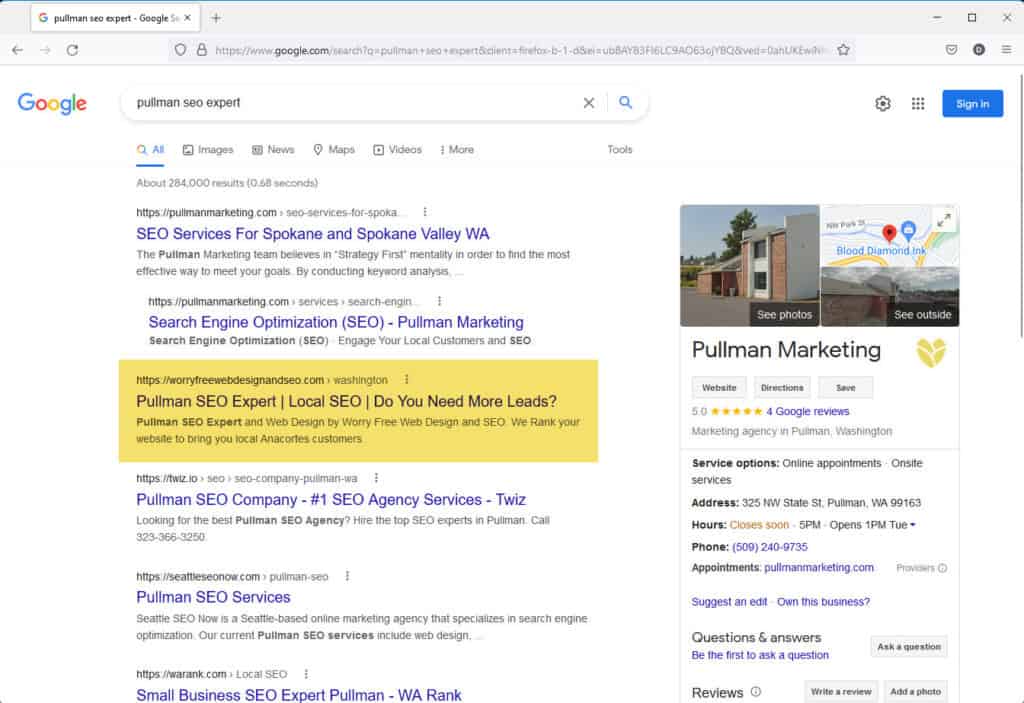1024x703 pixels.
Task: Click the browser back arrow
Action: 18,50
